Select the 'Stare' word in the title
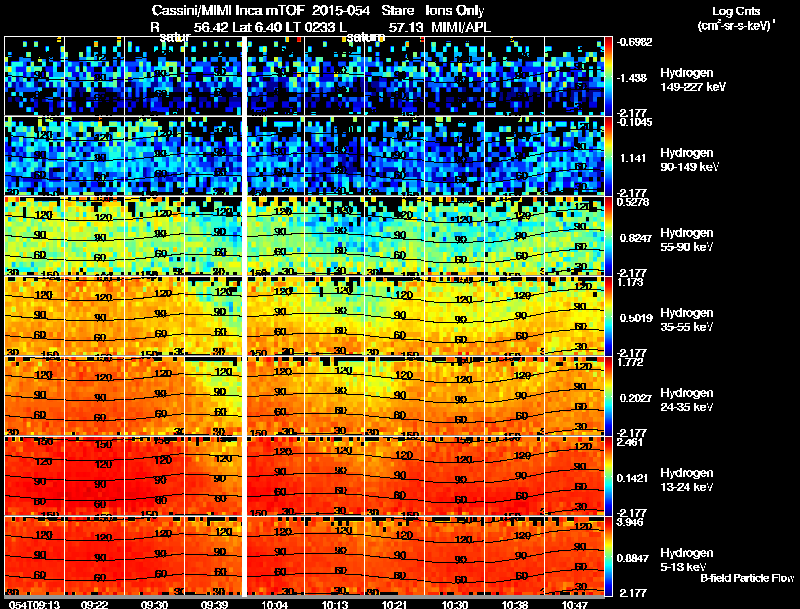Image resolution: width=800 pixels, height=609 pixels. (x=397, y=11)
